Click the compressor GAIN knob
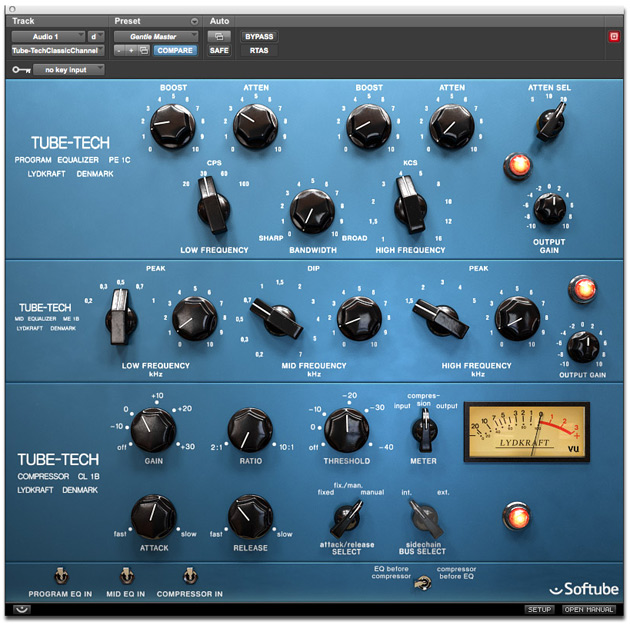Image resolution: width=630 pixels, height=625 pixels. point(153,430)
